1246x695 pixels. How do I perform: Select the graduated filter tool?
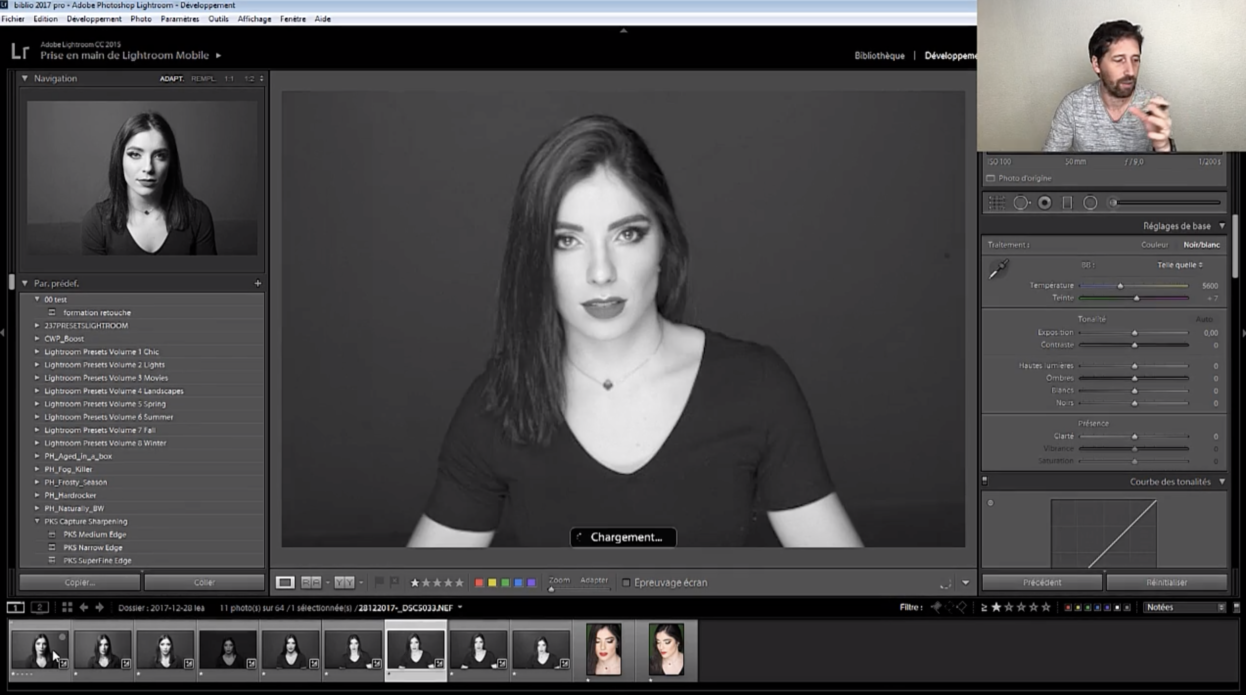(1067, 202)
